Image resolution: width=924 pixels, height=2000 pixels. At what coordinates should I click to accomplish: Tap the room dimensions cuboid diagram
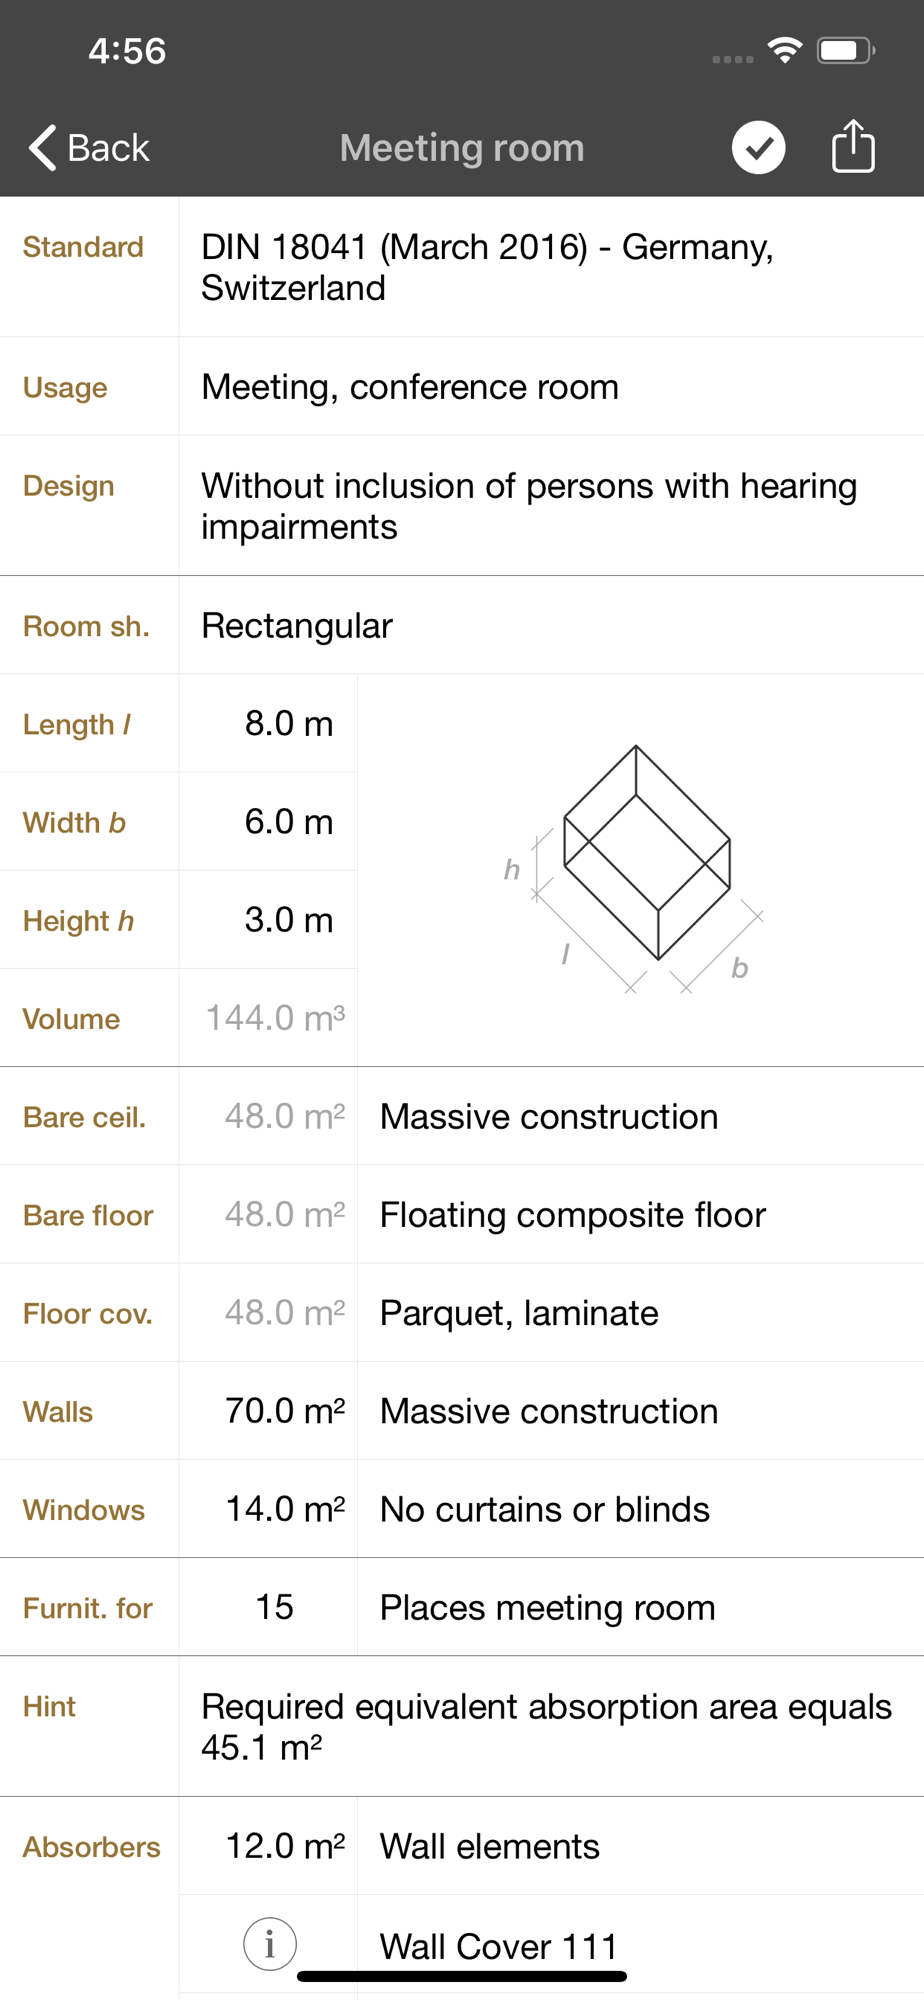tap(640, 869)
